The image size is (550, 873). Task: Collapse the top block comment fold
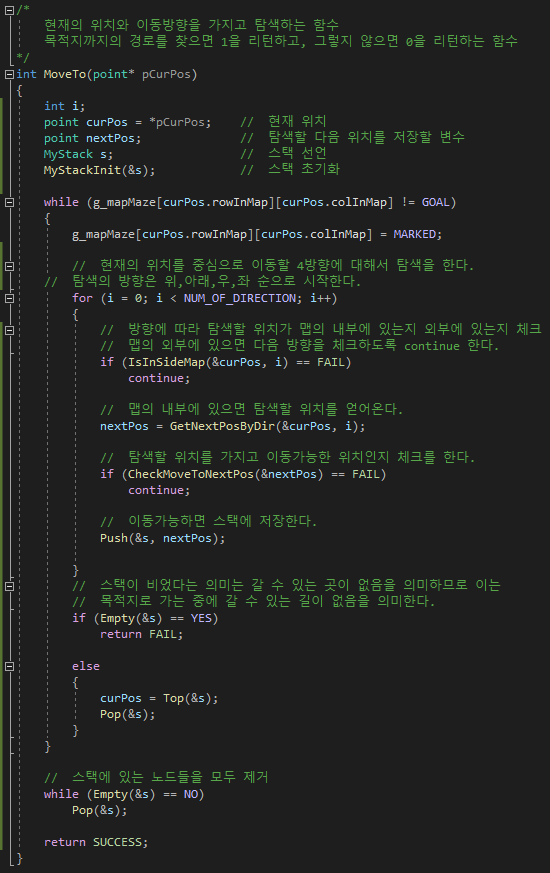click(9, 10)
